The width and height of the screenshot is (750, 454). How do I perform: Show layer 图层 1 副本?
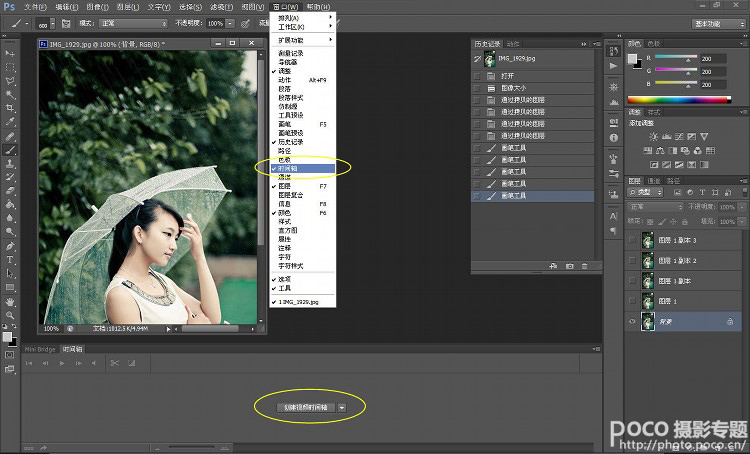[x=632, y=281]
